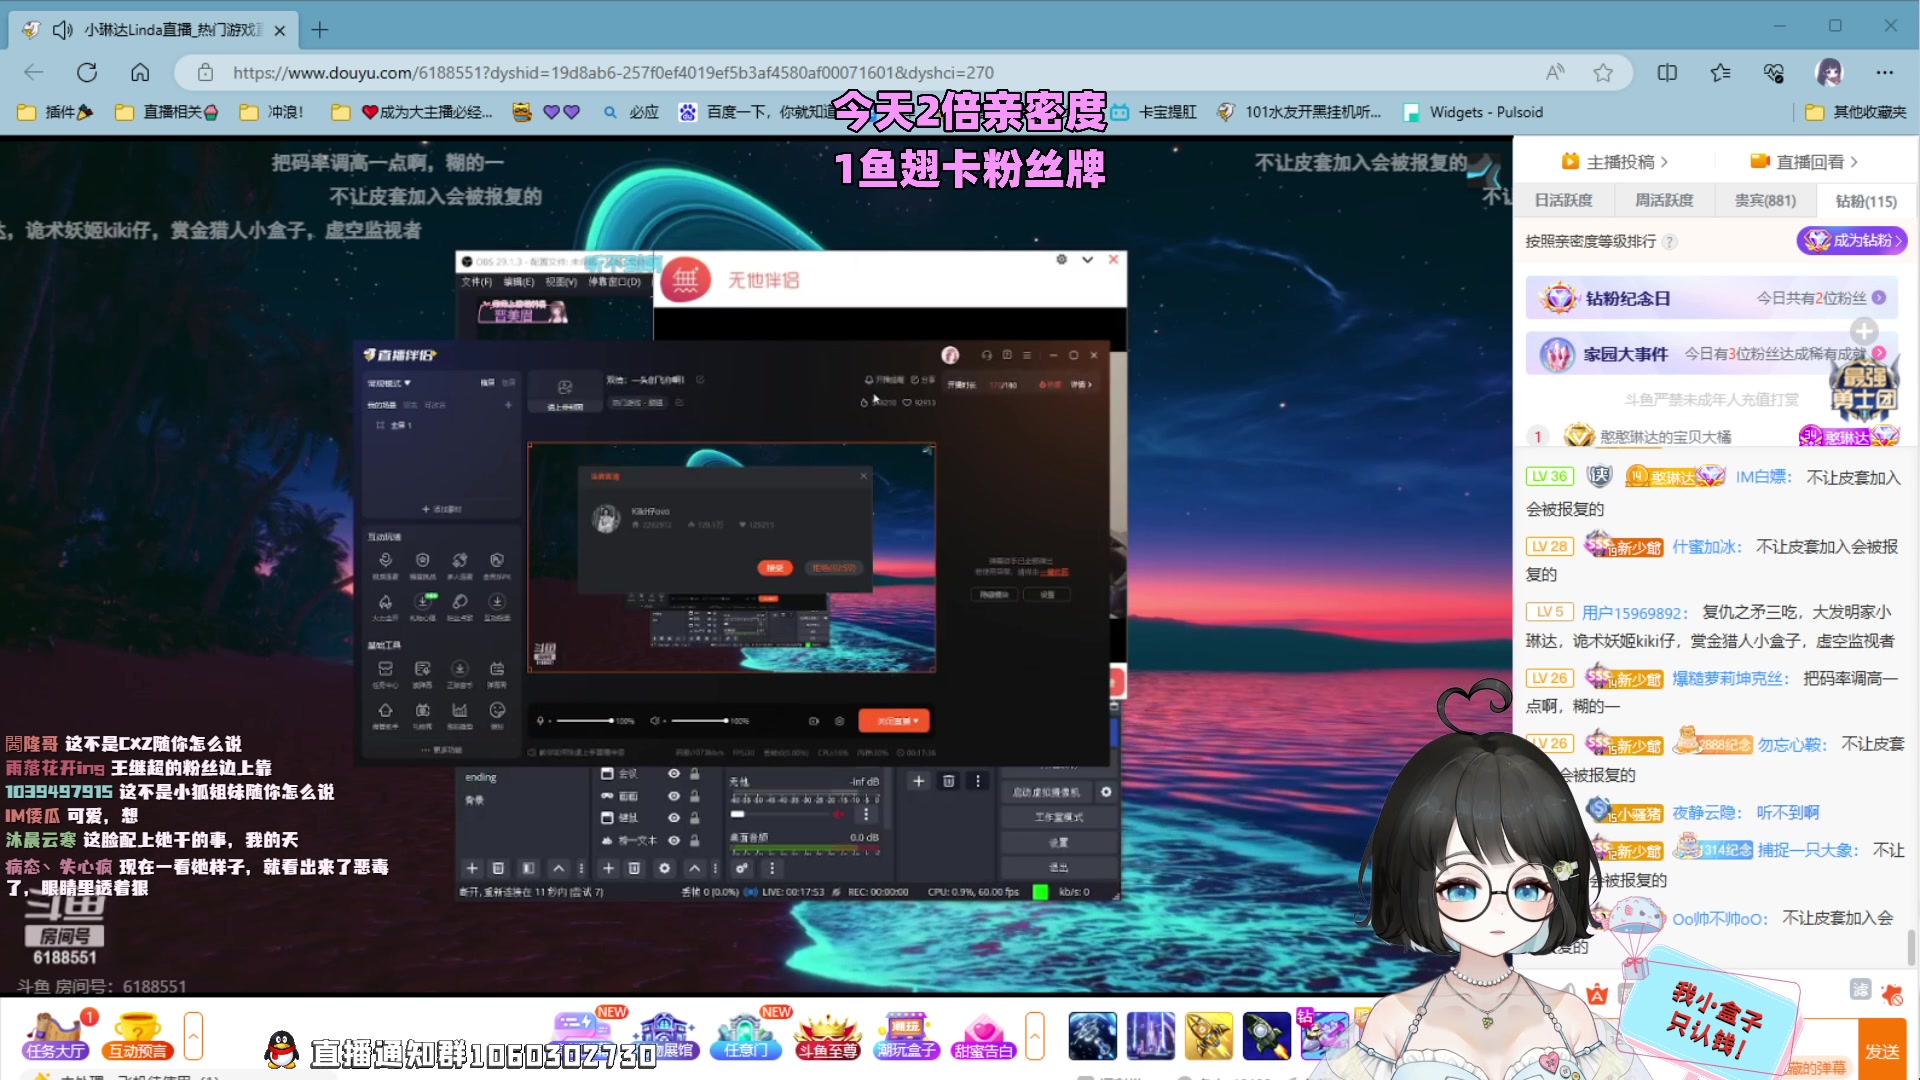This screenshot has height=1080, width=1920.
Task: Click the QQ penguin icon near the notification group text
Action: click(282, 1050)
